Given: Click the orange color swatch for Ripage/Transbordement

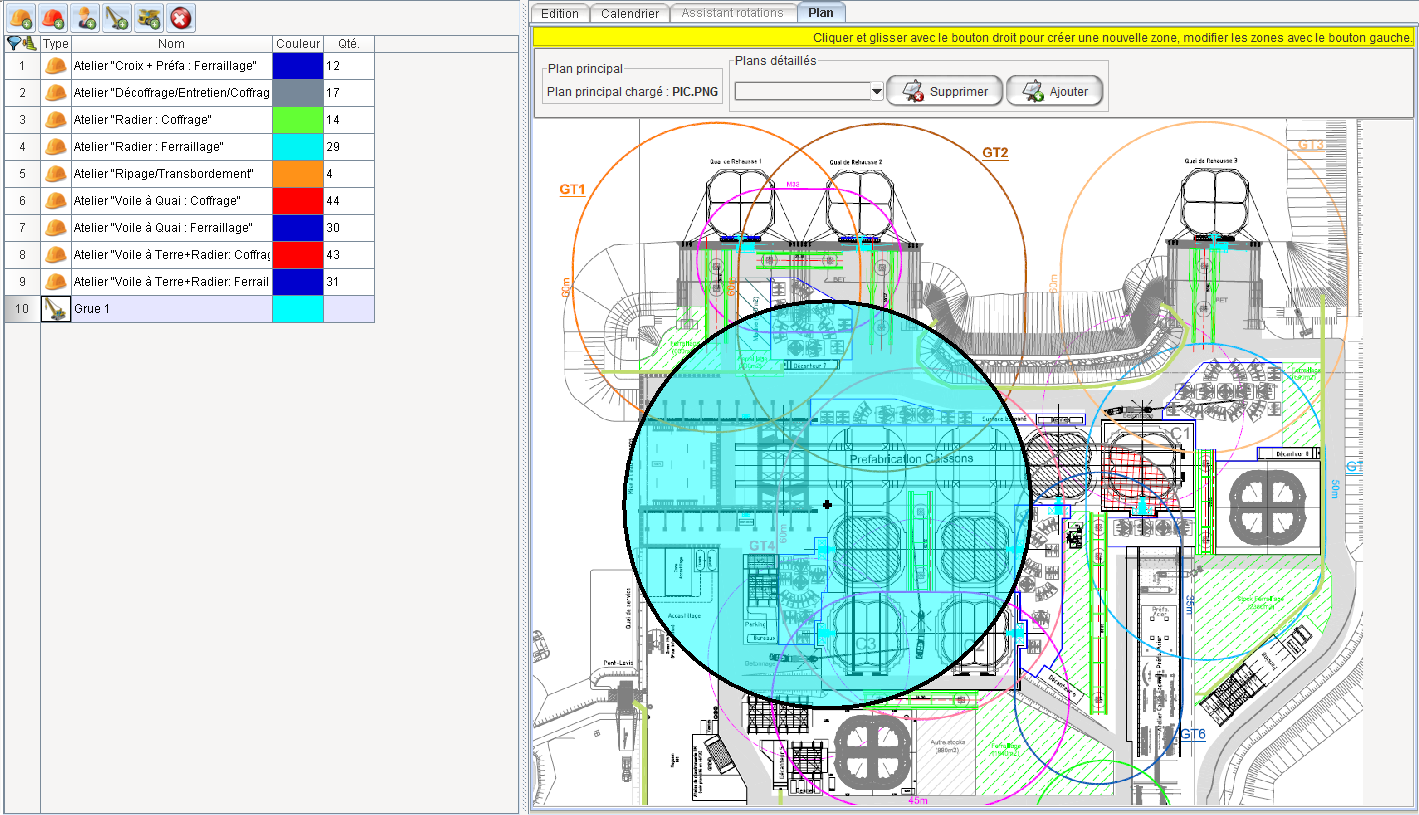Looking at the screenshot, I should (298, 174).
